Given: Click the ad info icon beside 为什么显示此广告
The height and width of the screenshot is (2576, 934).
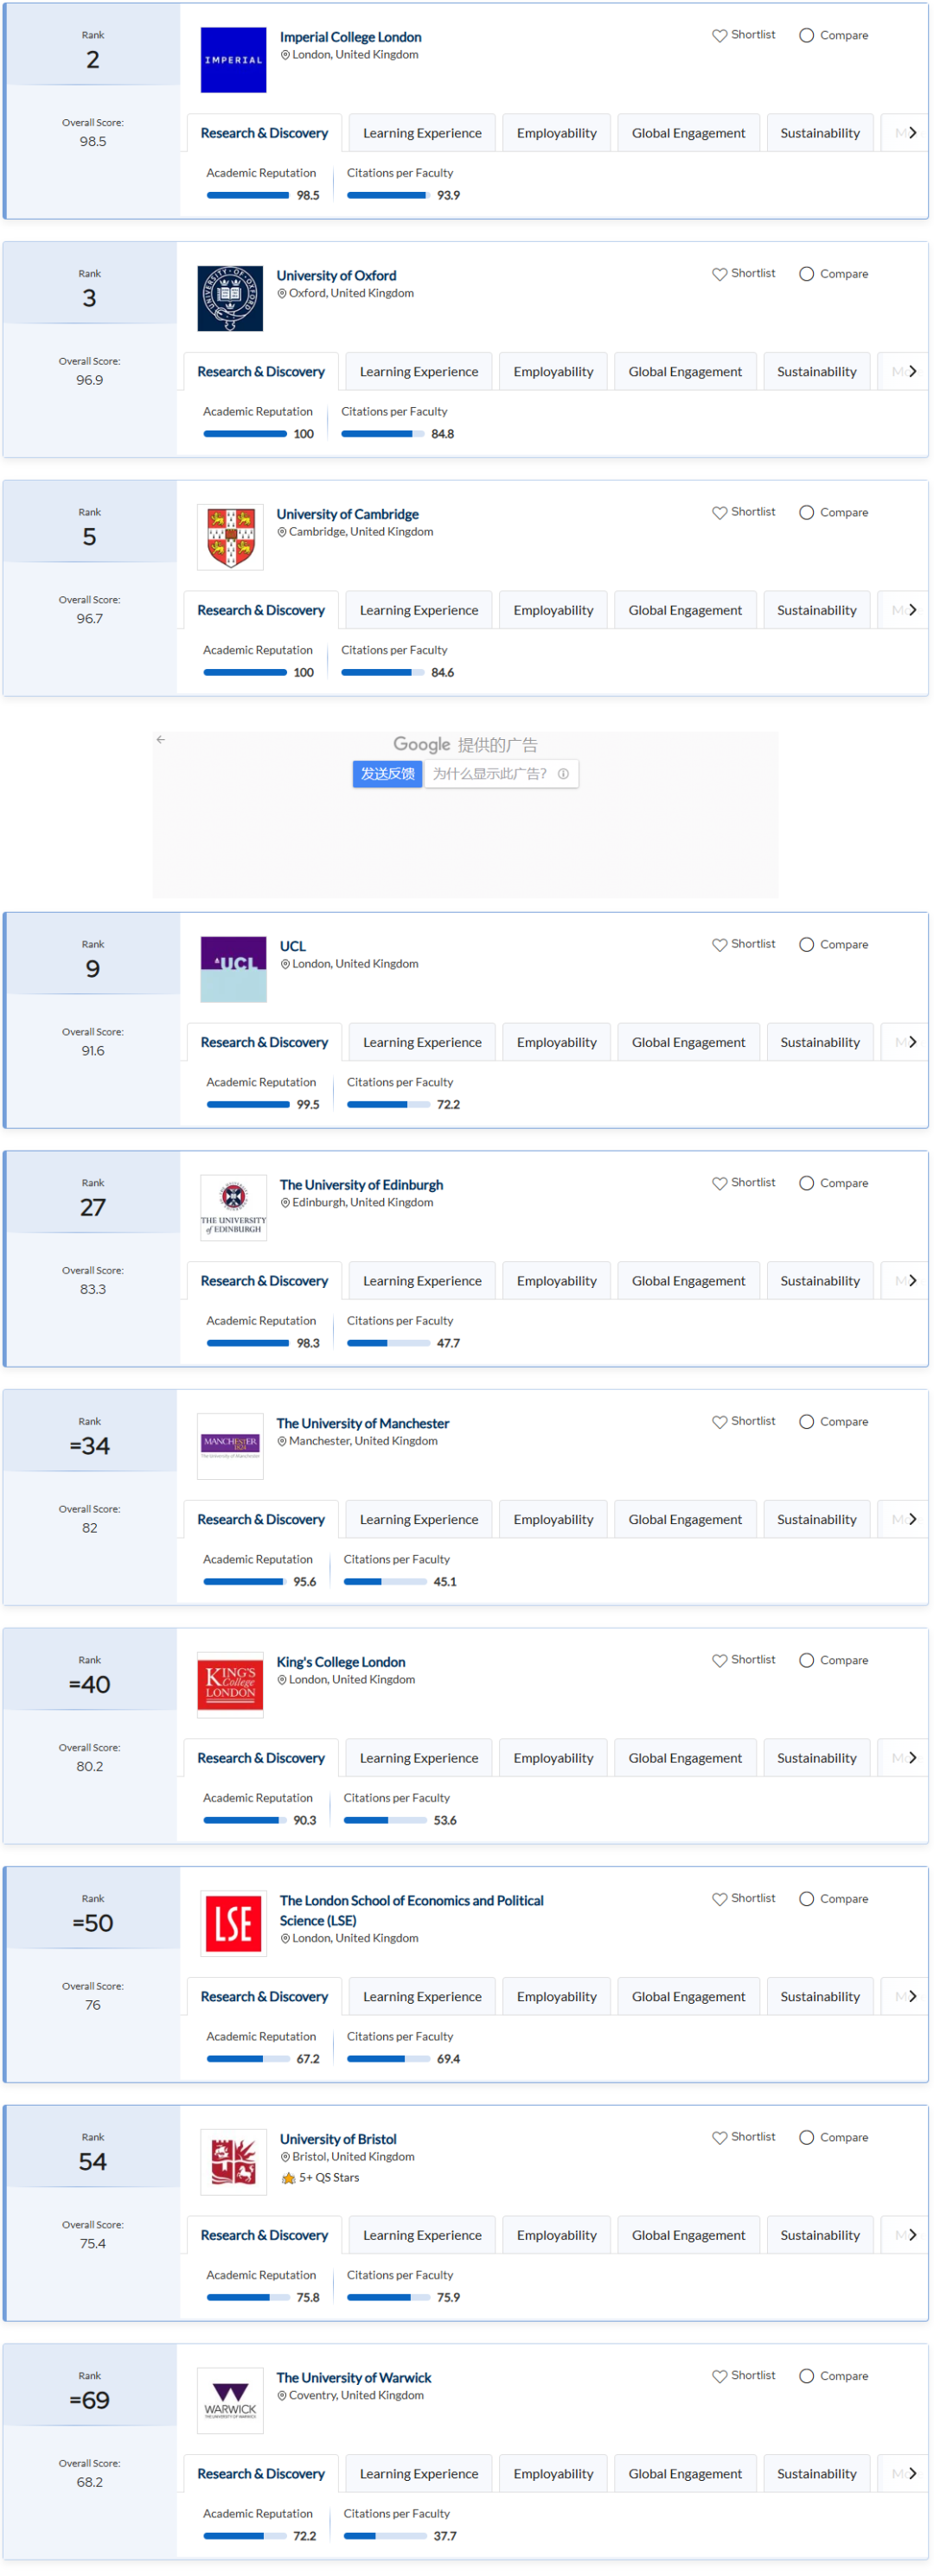Looking at the screenshot, I should [563, 774].
